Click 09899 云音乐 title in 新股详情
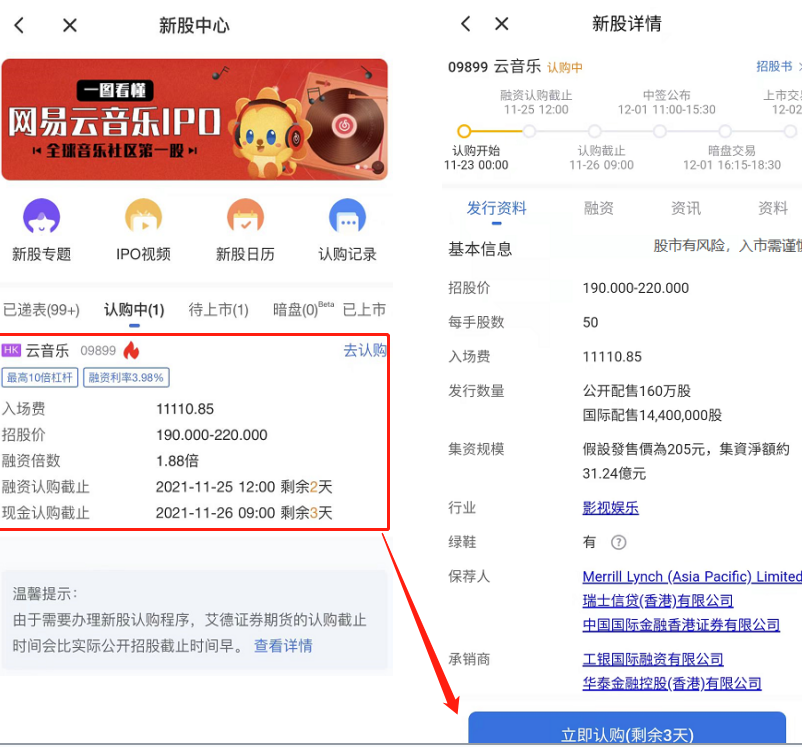This screenshot has height=747, width=802. click(x=494, y=67)
